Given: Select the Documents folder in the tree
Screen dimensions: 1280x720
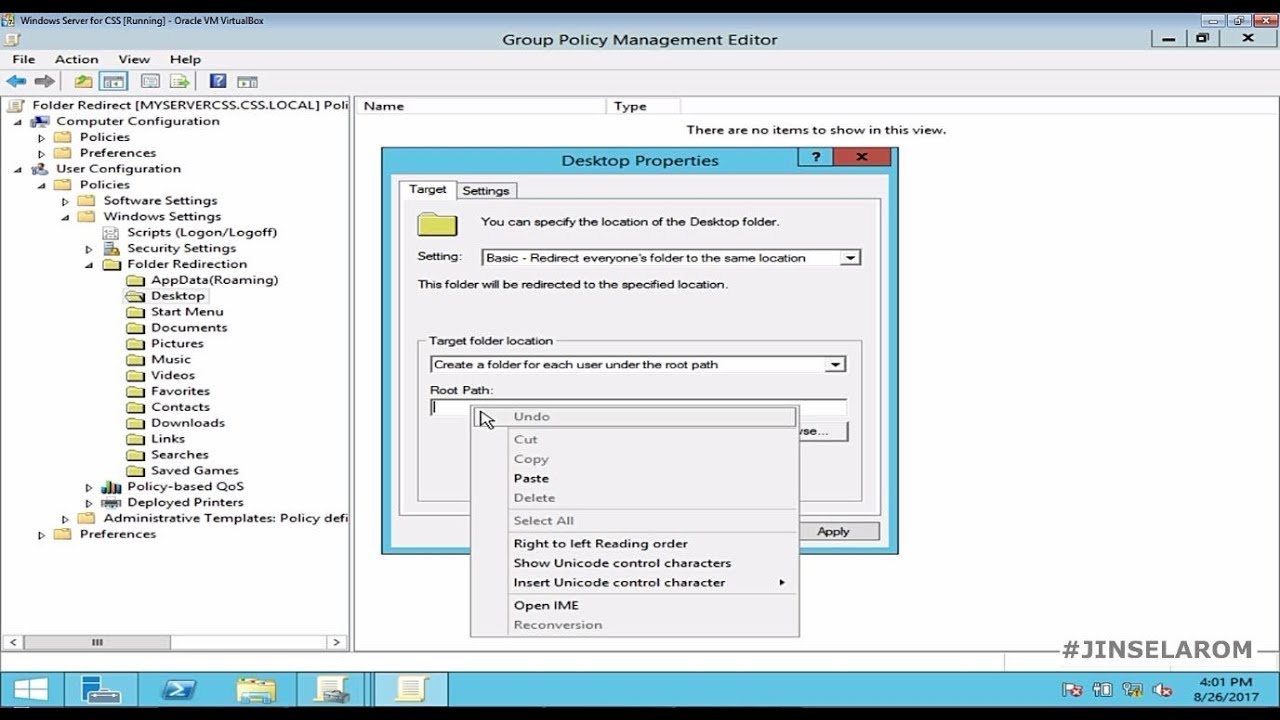Looking at the screenshot, I should point(189,328).
